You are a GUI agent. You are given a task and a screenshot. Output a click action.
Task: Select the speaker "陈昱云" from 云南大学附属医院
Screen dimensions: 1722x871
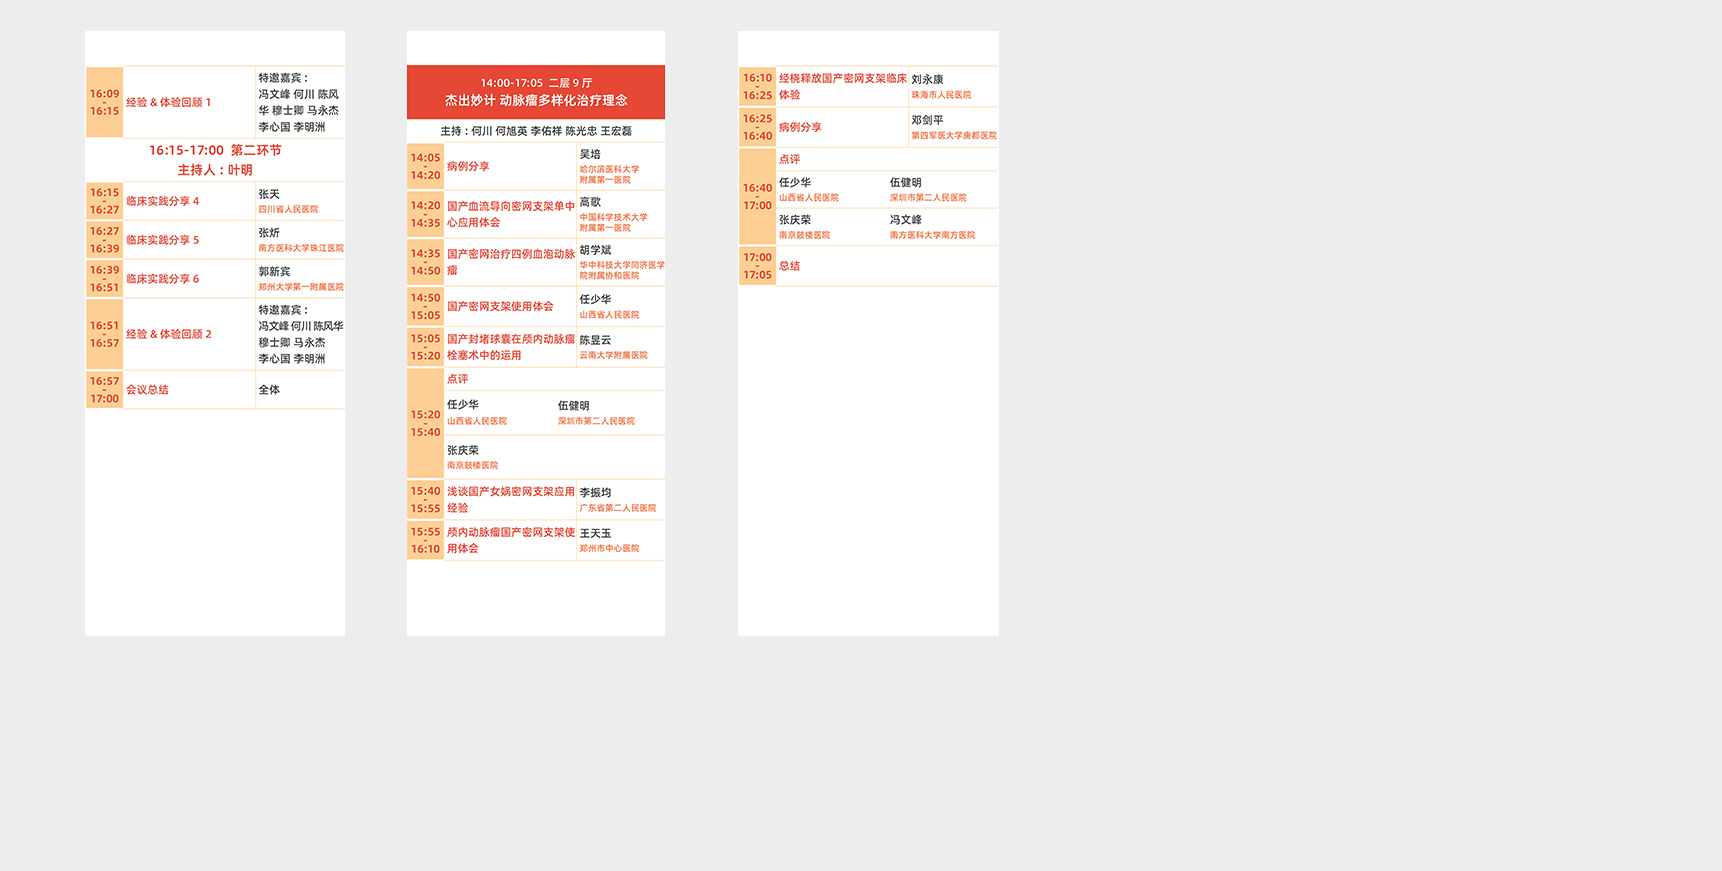595,340
